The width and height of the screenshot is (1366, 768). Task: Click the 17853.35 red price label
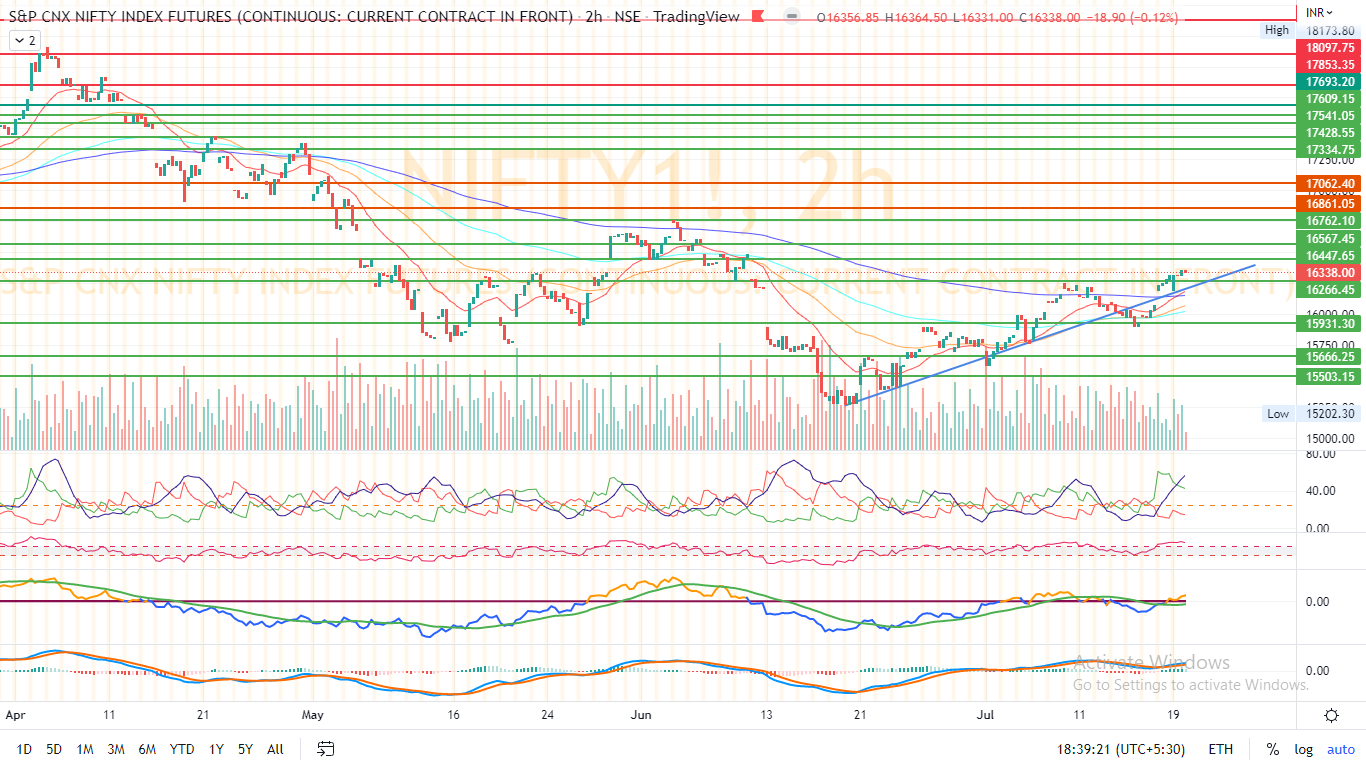coord(1331,64)
